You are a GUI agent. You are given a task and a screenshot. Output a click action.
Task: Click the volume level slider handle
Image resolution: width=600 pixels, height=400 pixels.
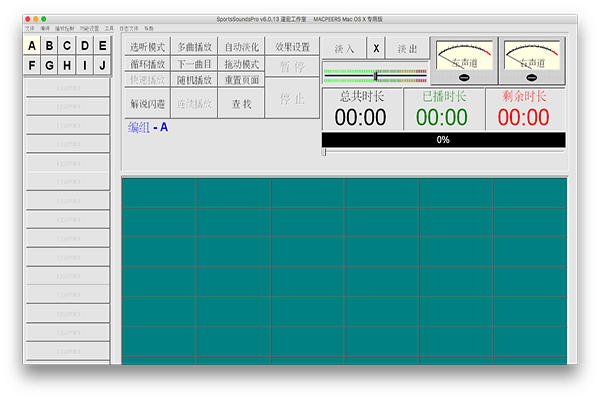pyautogui.click(x=376, y=76)
